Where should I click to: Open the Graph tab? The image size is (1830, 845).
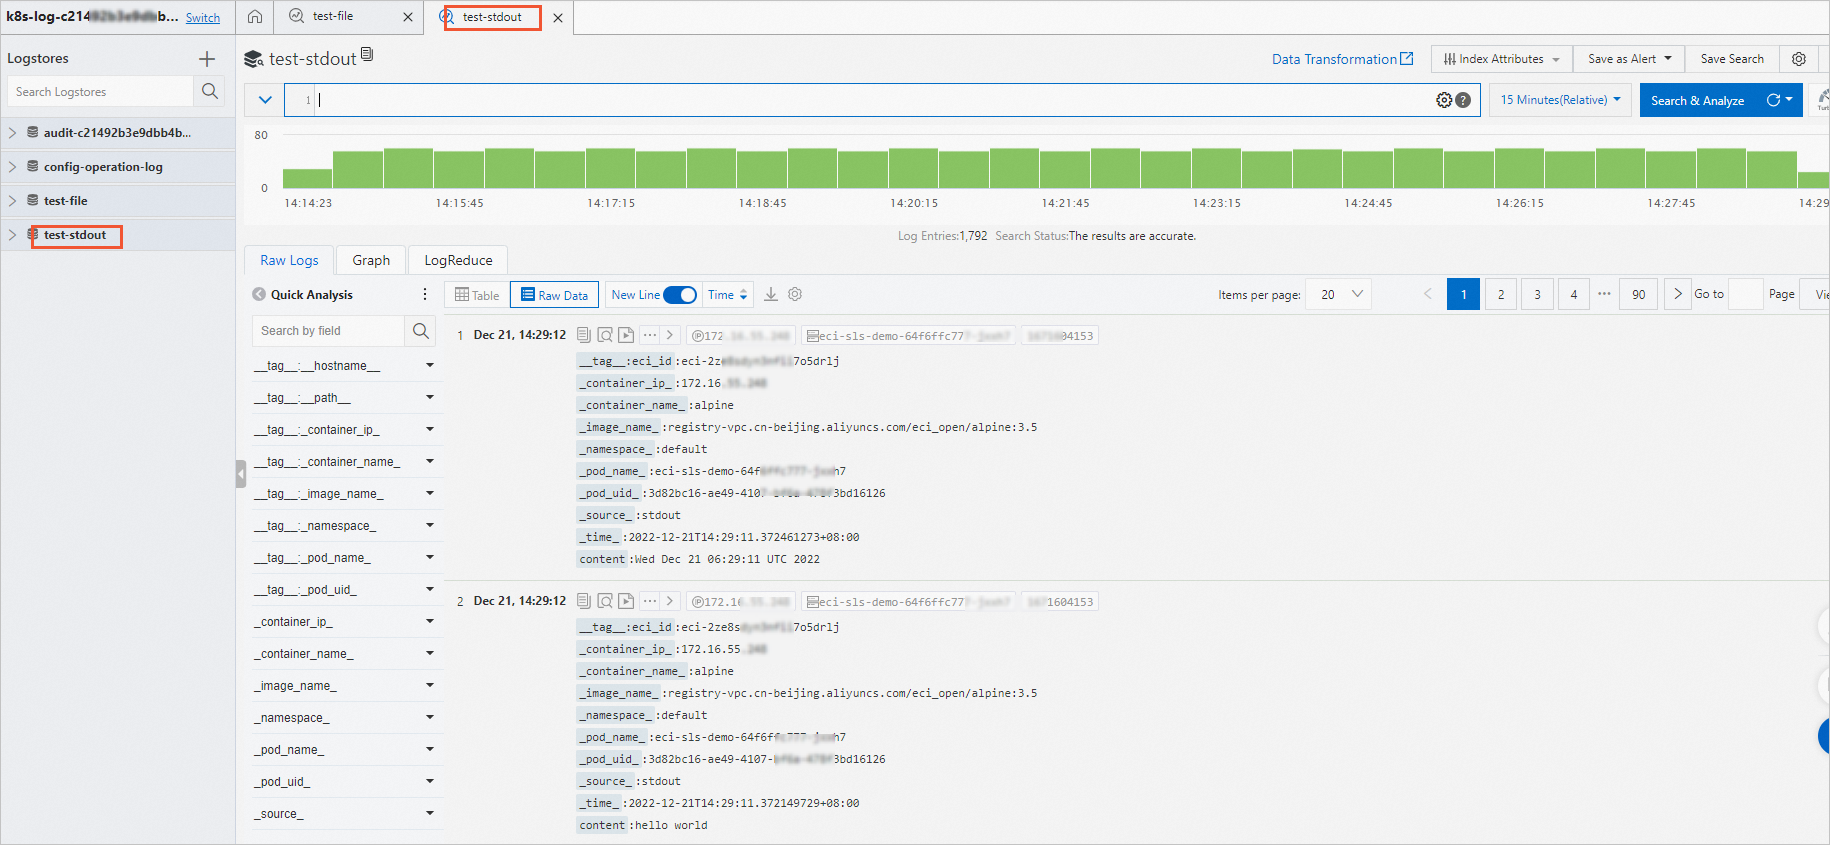371,260
